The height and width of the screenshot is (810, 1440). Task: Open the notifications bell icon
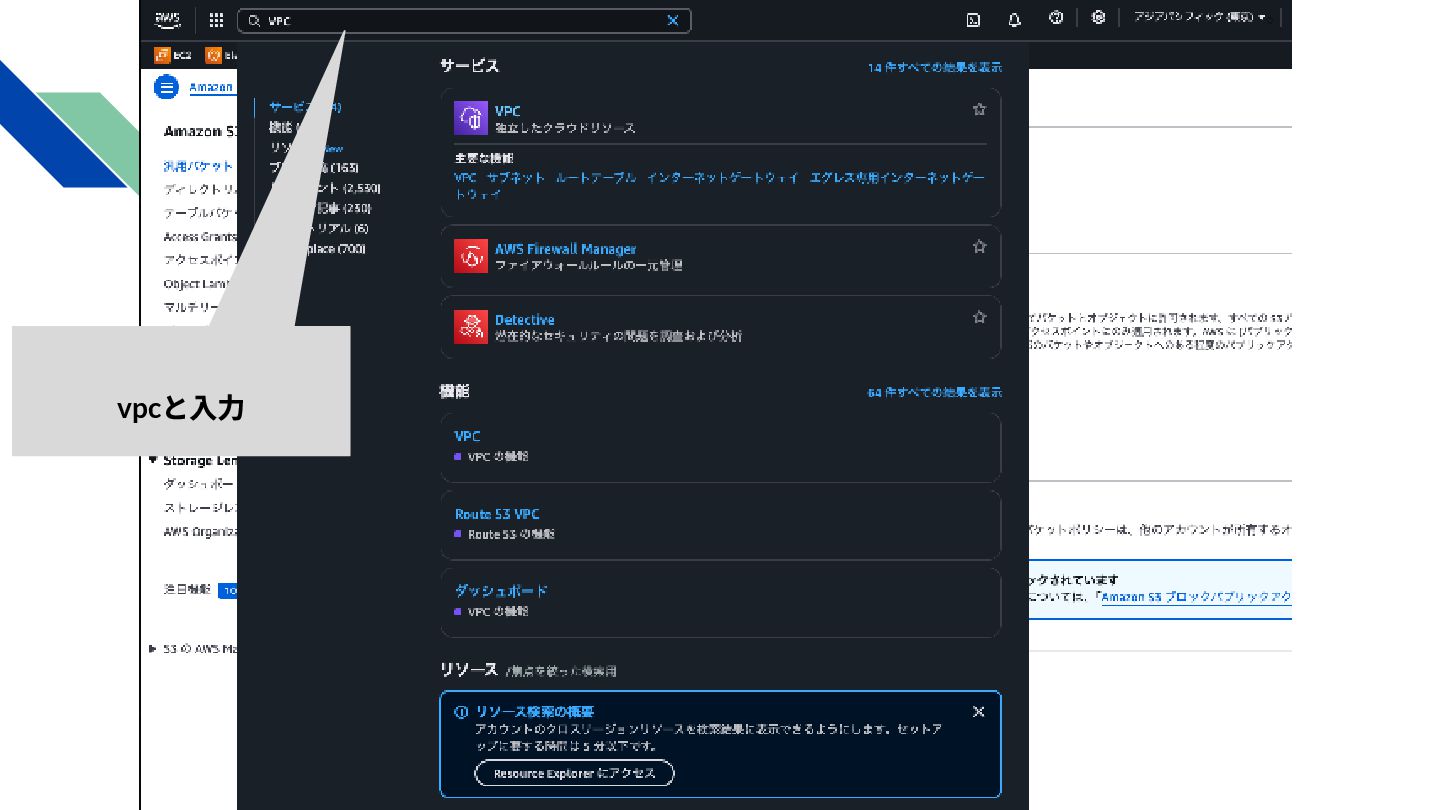(1014, 19)
